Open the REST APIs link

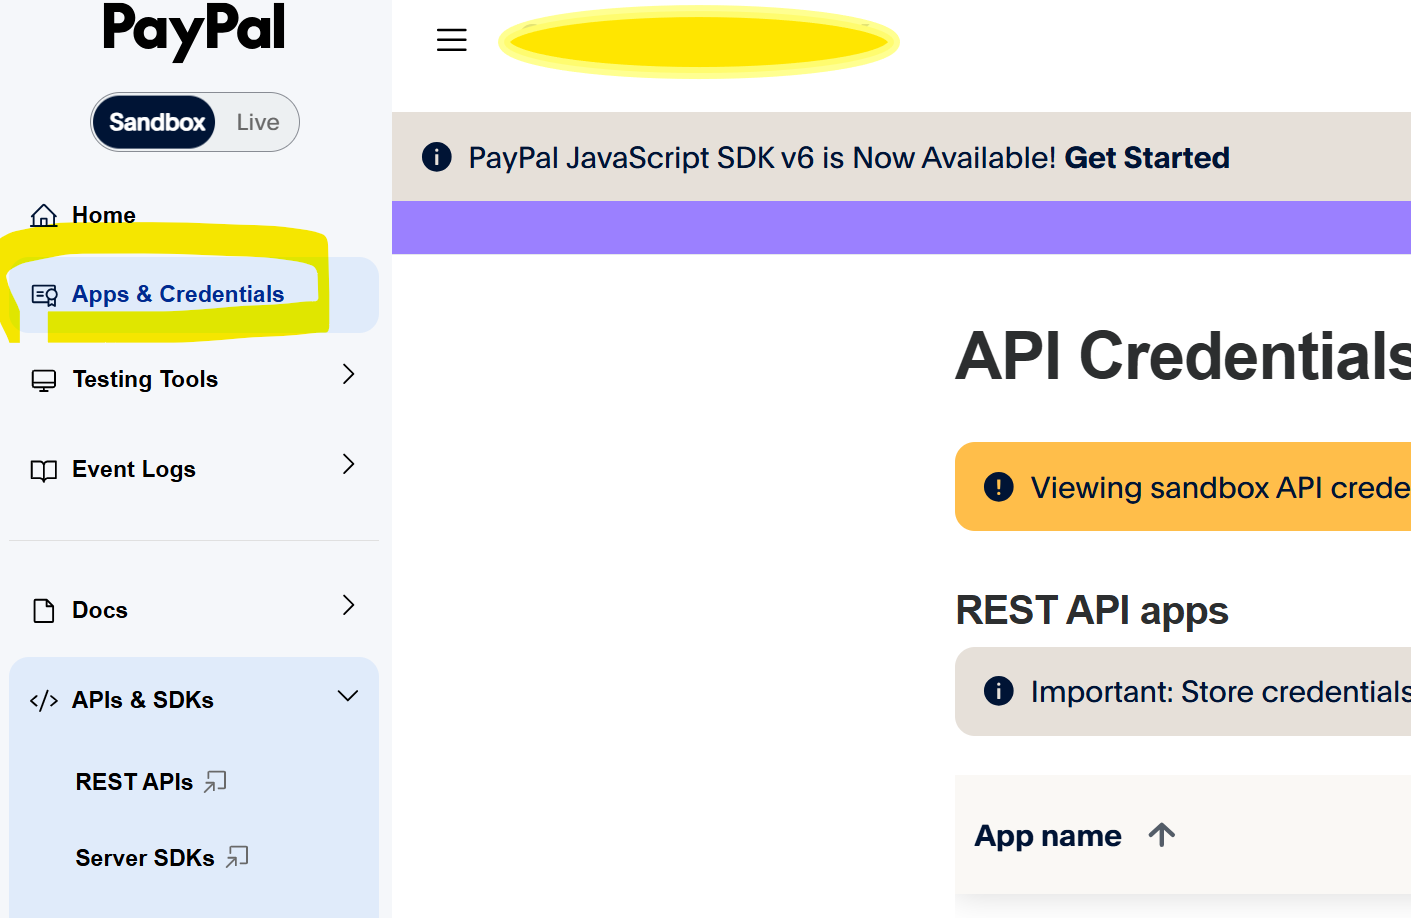click(134, 782)
